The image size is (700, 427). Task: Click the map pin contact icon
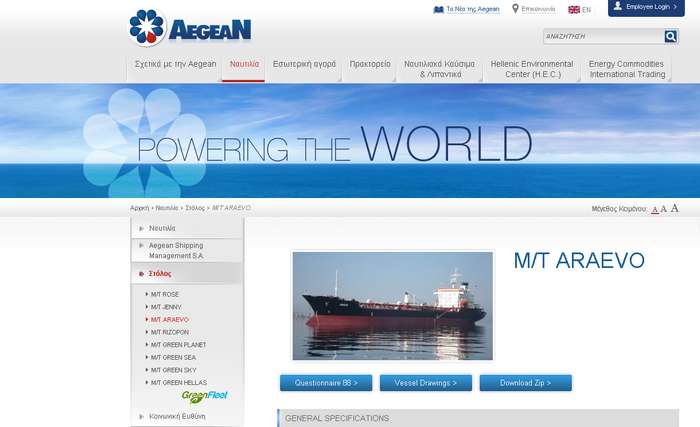[x=516, y=9]
